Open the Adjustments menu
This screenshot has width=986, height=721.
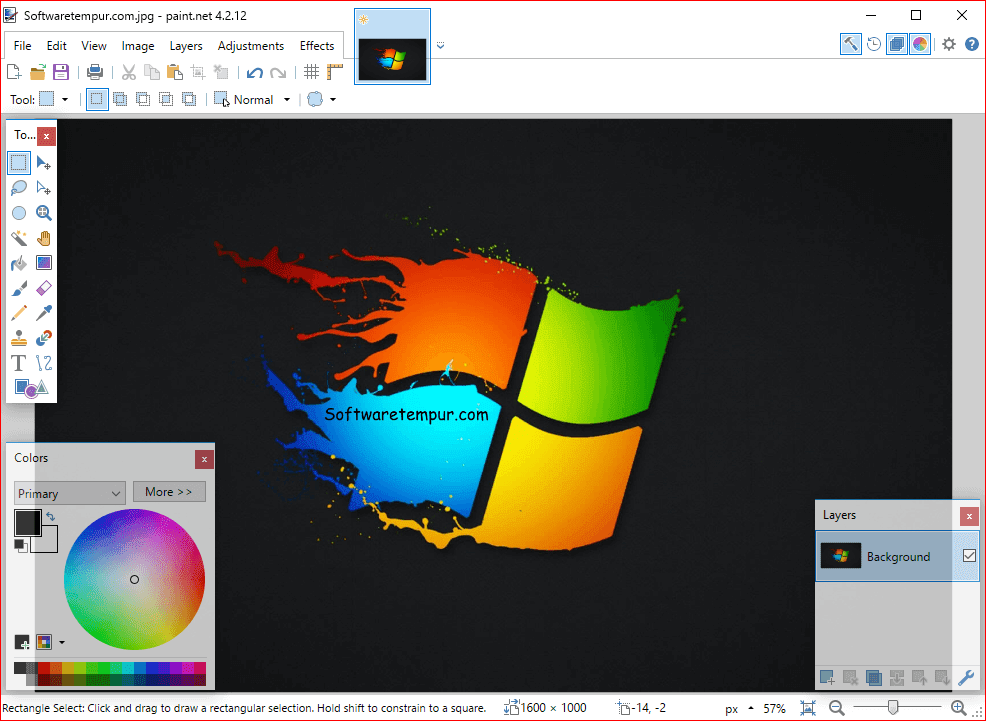(251, 46)
